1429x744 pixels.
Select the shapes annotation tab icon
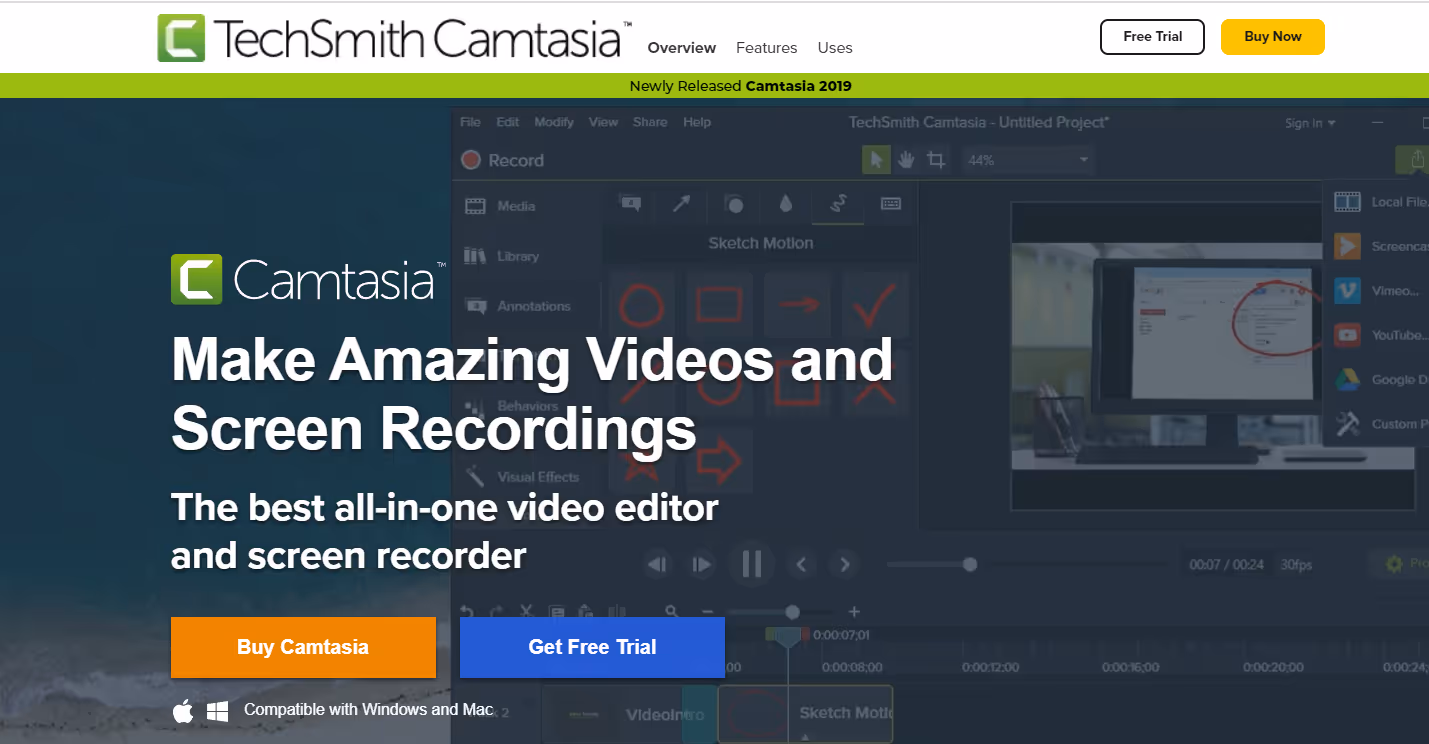pos(734,204)
